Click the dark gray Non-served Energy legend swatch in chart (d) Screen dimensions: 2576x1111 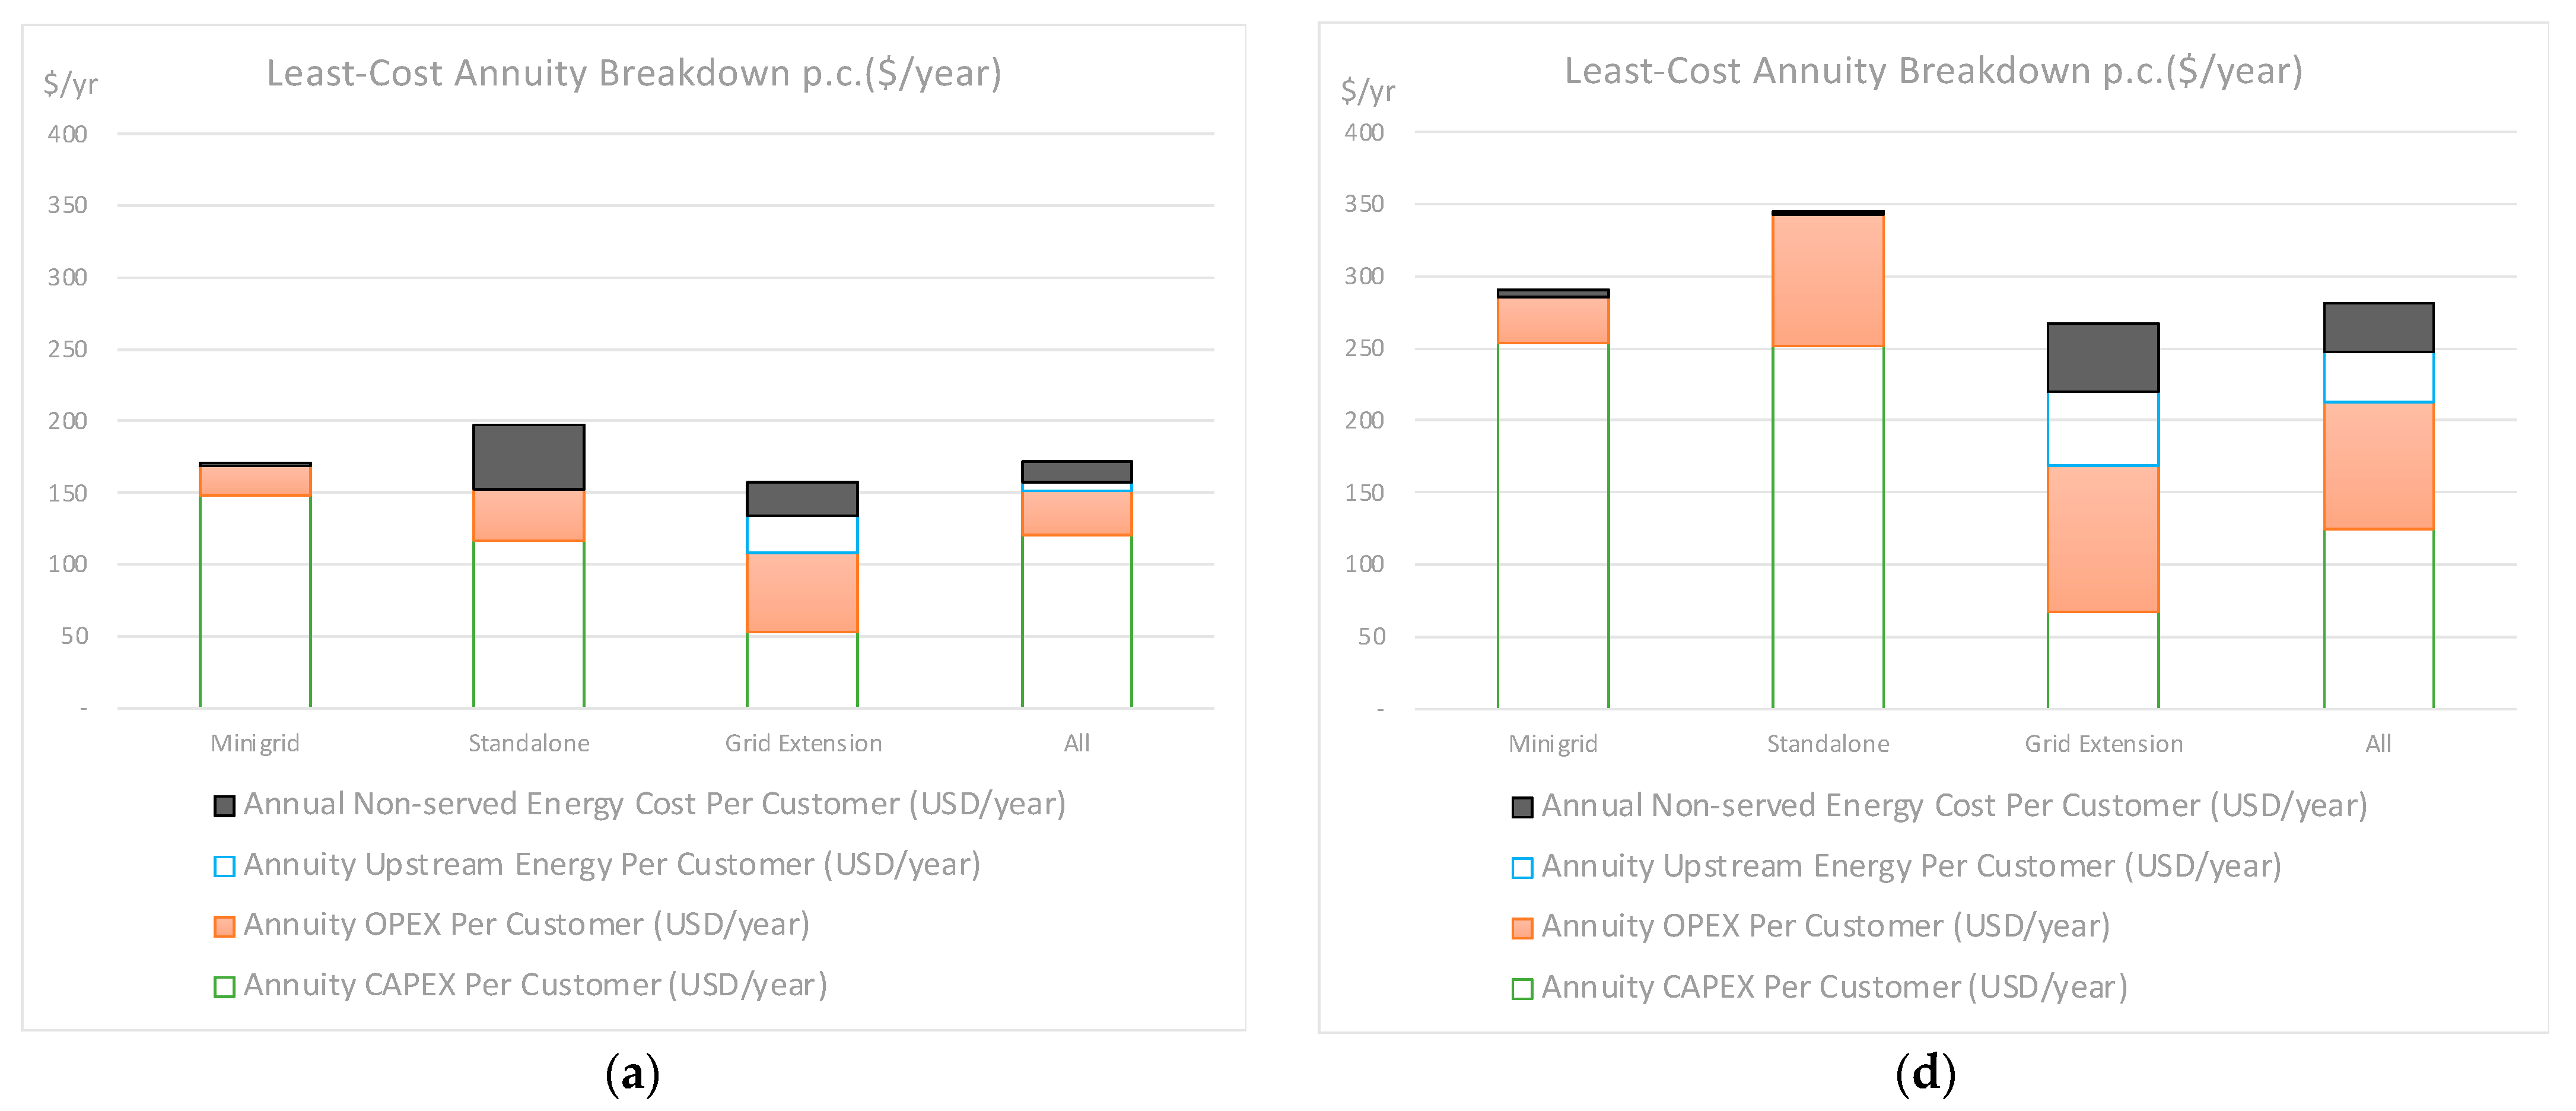click(1522, 807)
